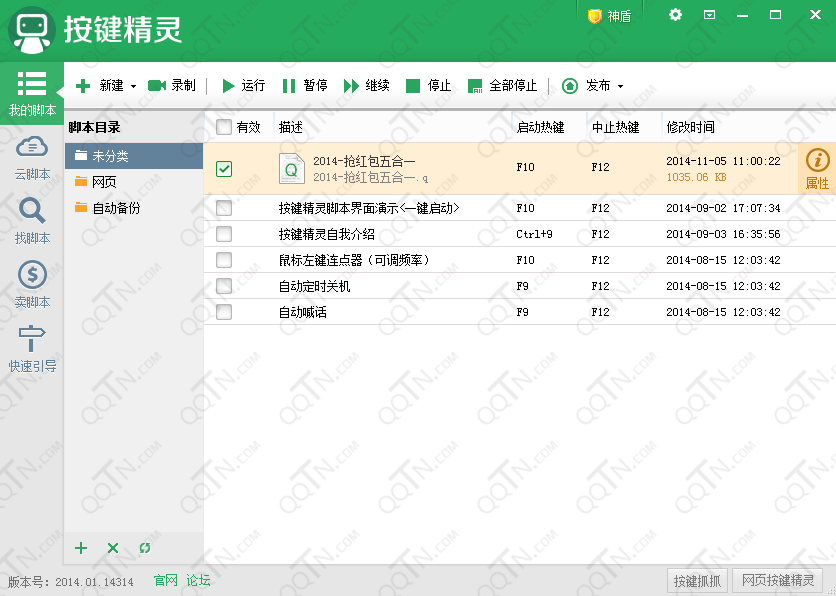Open the title bar dropdown menu icon
Image resolution: width=836 pixels, height=596 pixels.
tap(709, 15)
